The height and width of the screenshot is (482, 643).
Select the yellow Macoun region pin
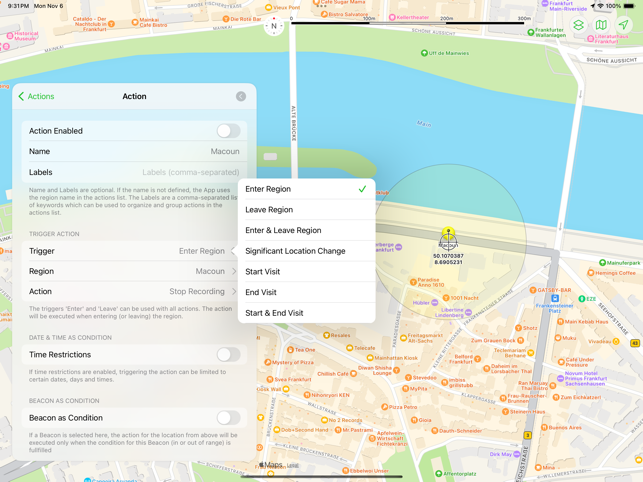[448, 233]
